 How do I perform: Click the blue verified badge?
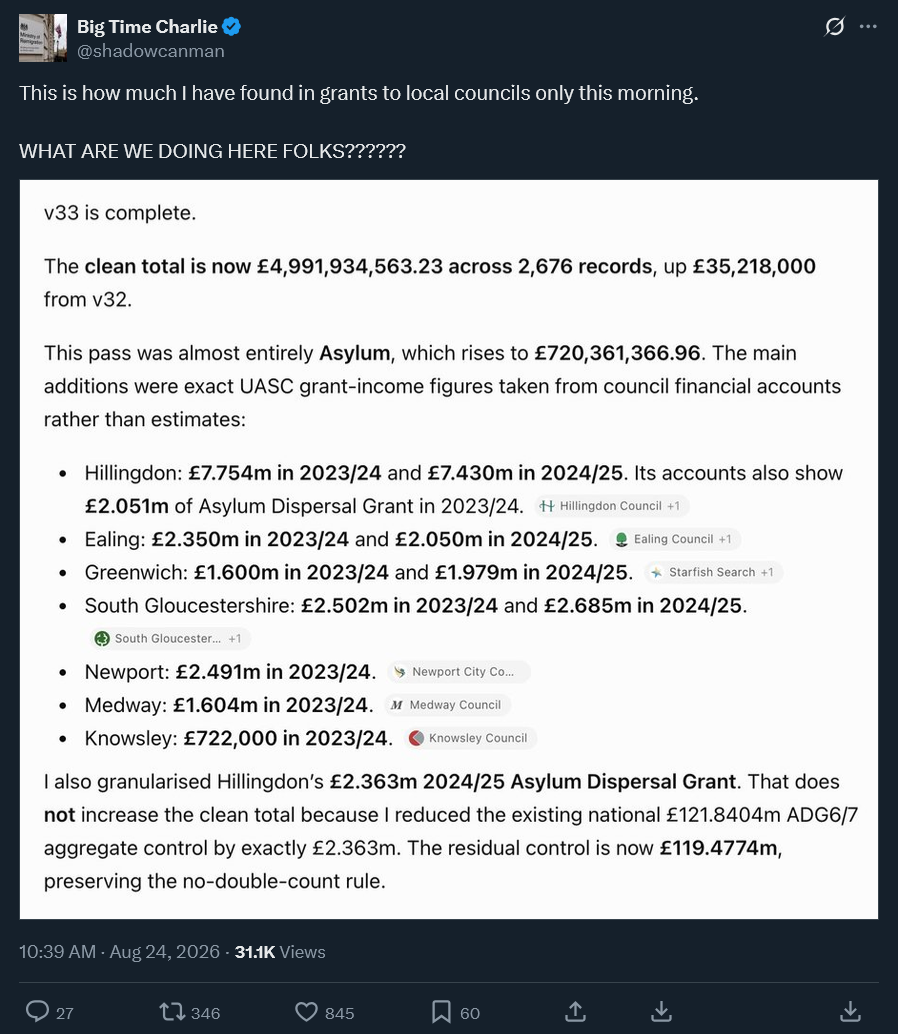click(x=231, y=26)
